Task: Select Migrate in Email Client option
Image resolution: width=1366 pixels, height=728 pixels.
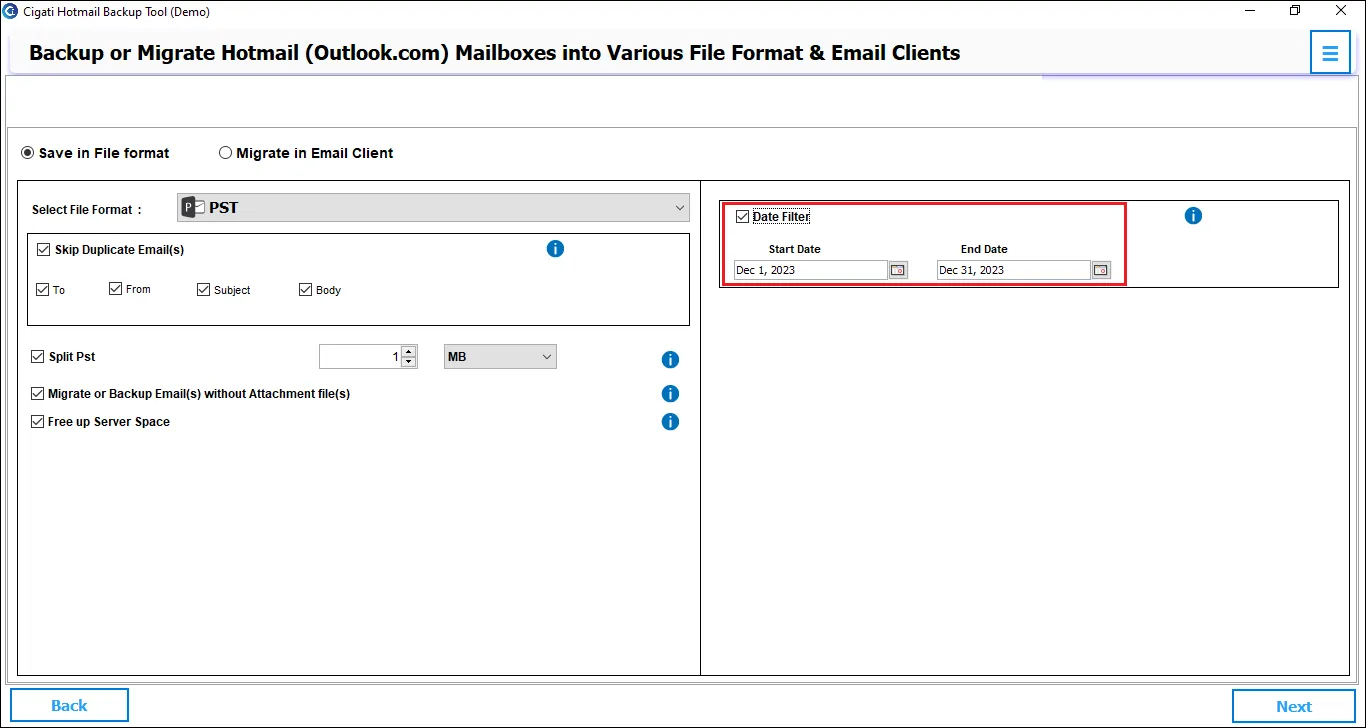Action: [306, 153]
